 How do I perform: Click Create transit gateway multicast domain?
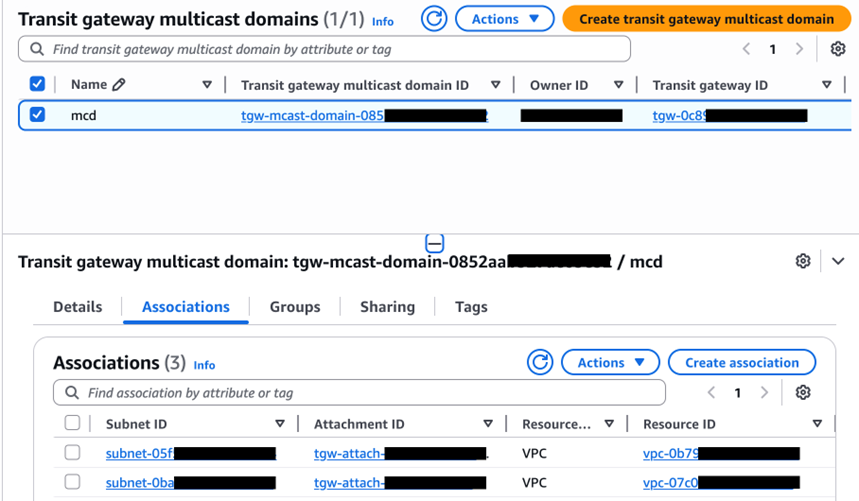click(x=706, y=18)
